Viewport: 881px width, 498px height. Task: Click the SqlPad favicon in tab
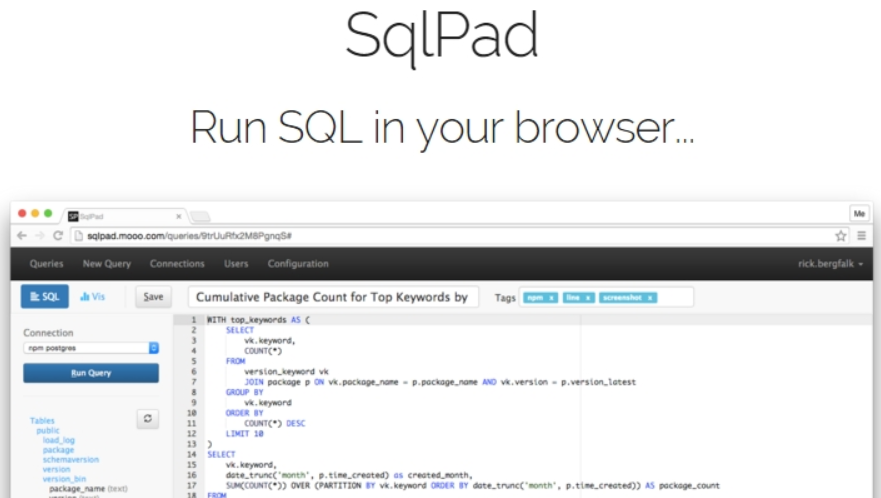click(73, 216)
